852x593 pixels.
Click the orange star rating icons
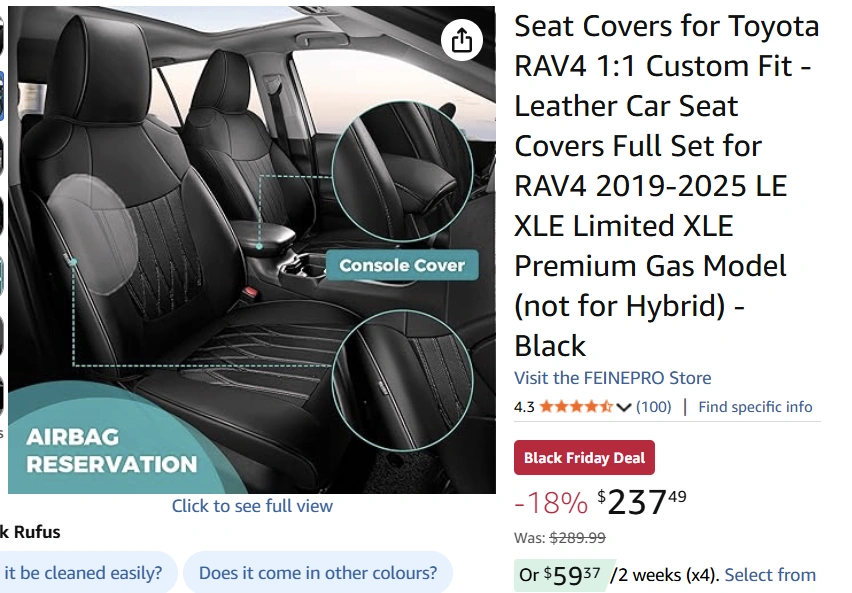pyautogui.click(x=577, y=407)
